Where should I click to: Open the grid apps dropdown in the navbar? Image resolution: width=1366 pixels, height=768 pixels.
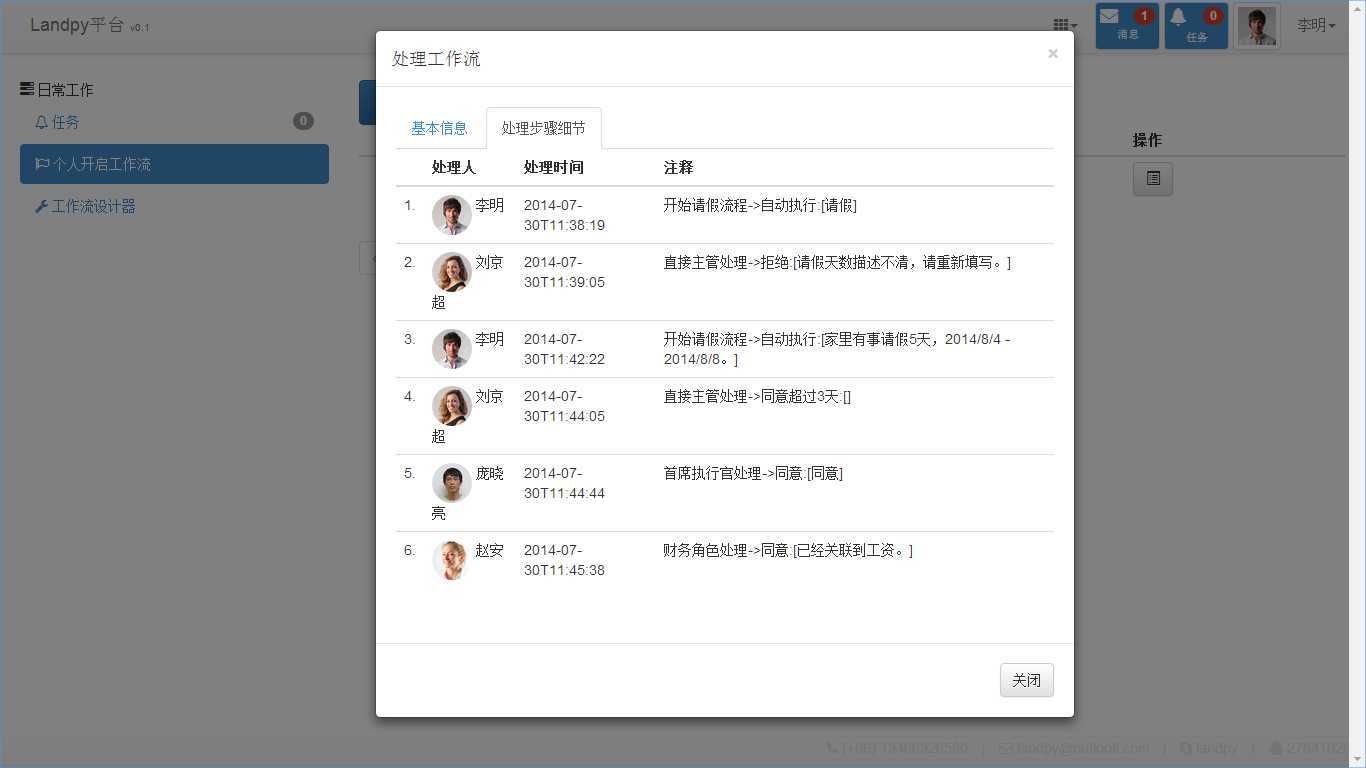(1065, 26)
